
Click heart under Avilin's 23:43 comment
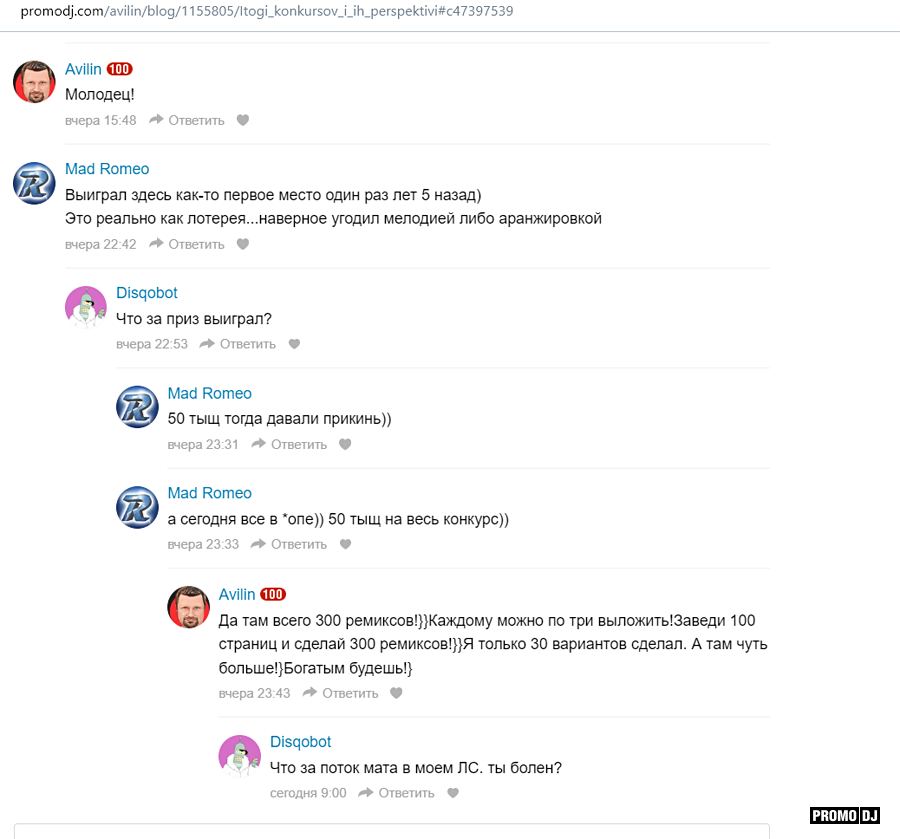[x=396, y=693]
